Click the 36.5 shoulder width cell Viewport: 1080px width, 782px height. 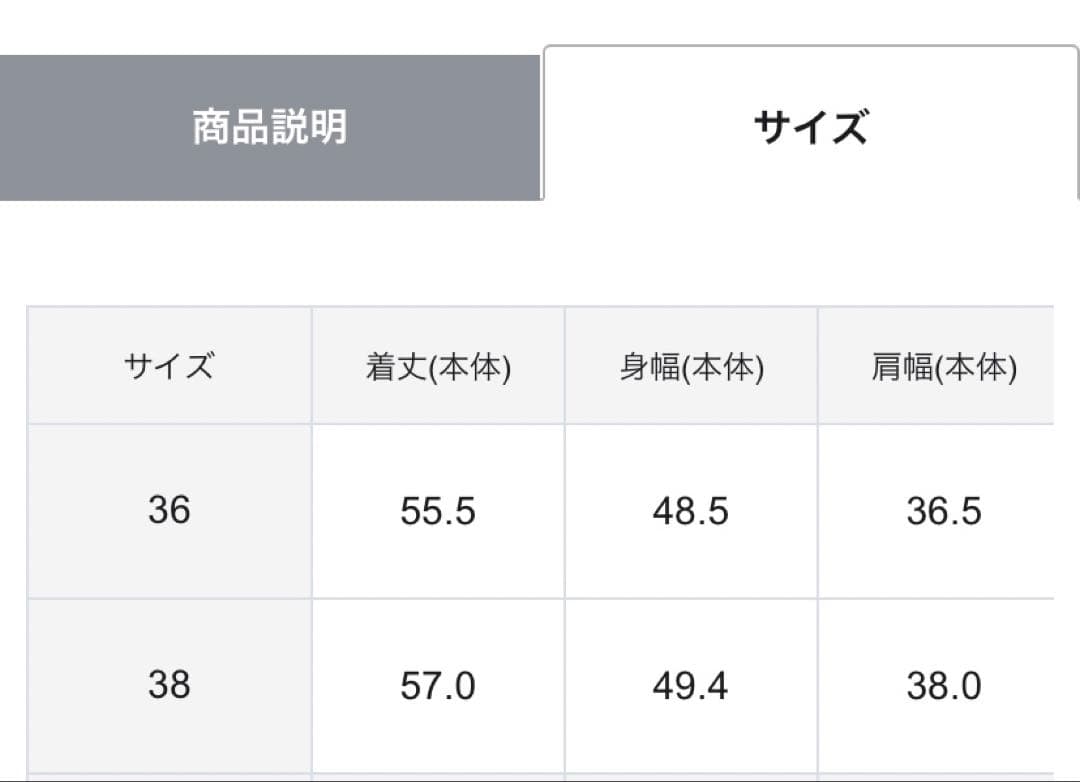tap(943, 512)
